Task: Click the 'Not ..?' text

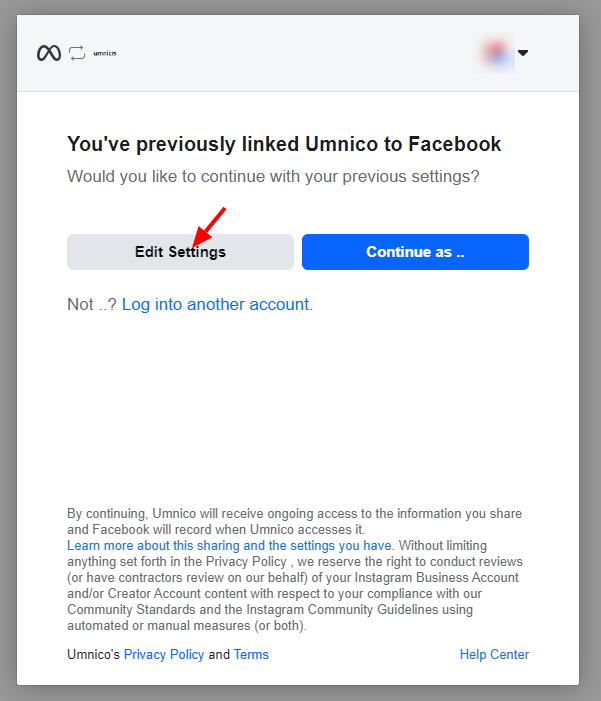Action: 92,304
